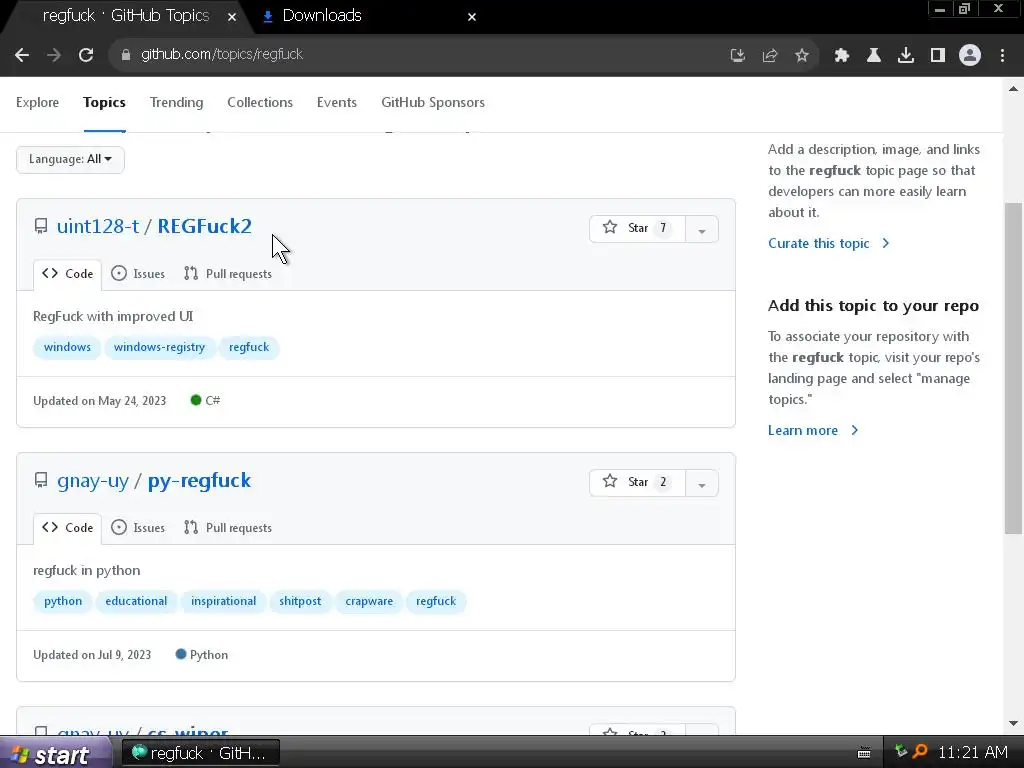Image resolution: width=1024 pixels, height=768 pixels.
Task: Go to Explore in GitHub navigation
Action: [37, 103]
